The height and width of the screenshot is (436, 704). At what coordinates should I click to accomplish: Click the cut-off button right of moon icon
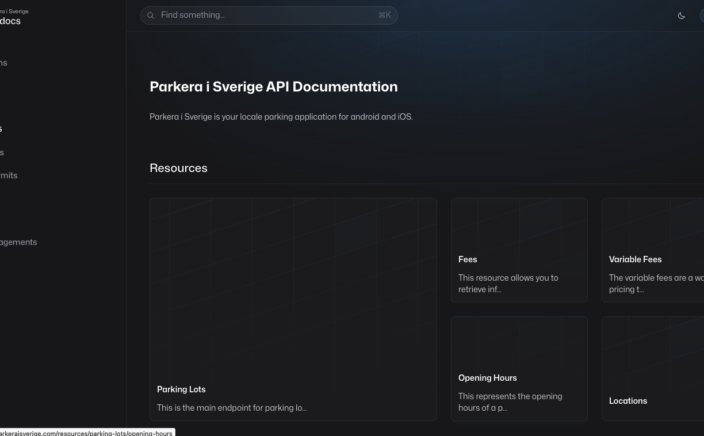[x=700, y=16]
